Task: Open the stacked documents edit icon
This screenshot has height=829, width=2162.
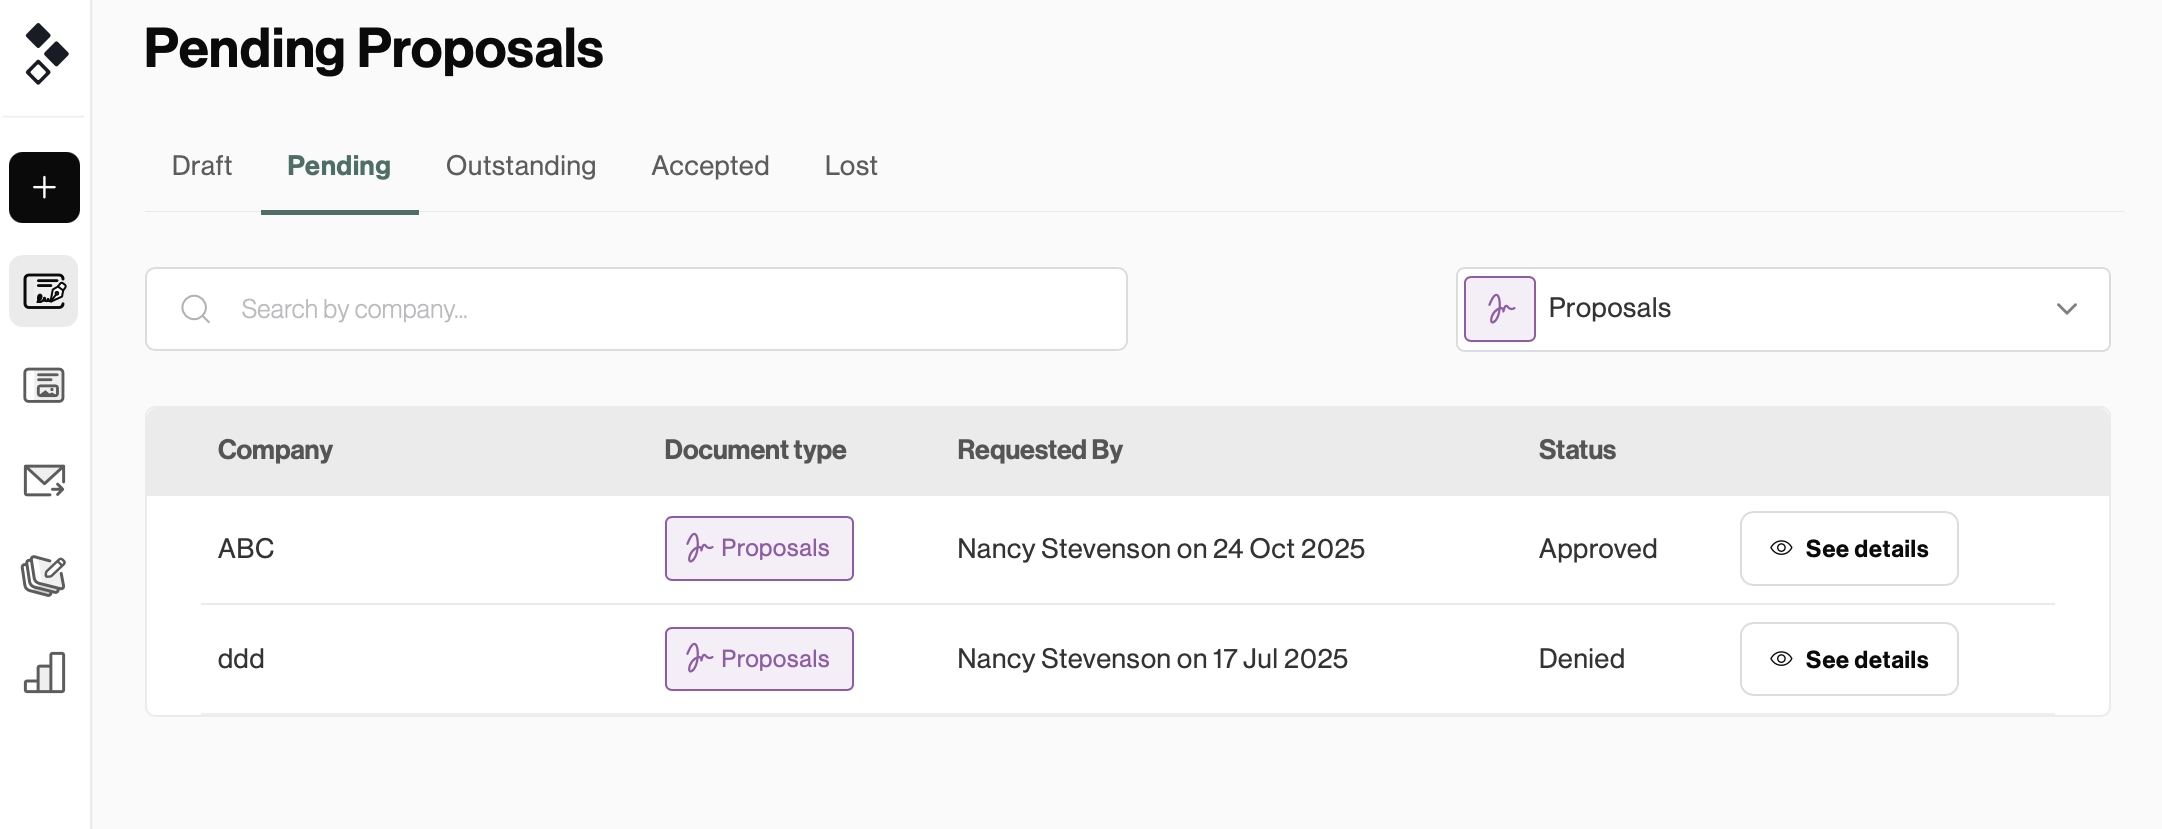Action: [44, 576]
